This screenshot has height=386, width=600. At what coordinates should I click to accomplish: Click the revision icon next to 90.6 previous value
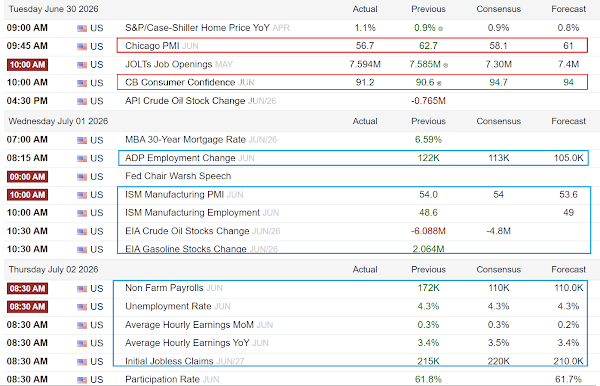[439, 83]
